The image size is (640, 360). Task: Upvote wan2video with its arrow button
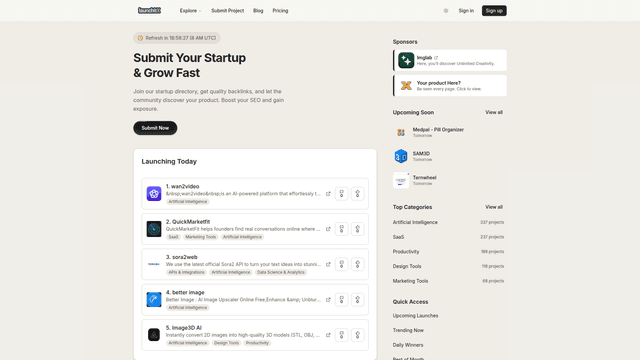pyautogui.click(x=358, y=194)
